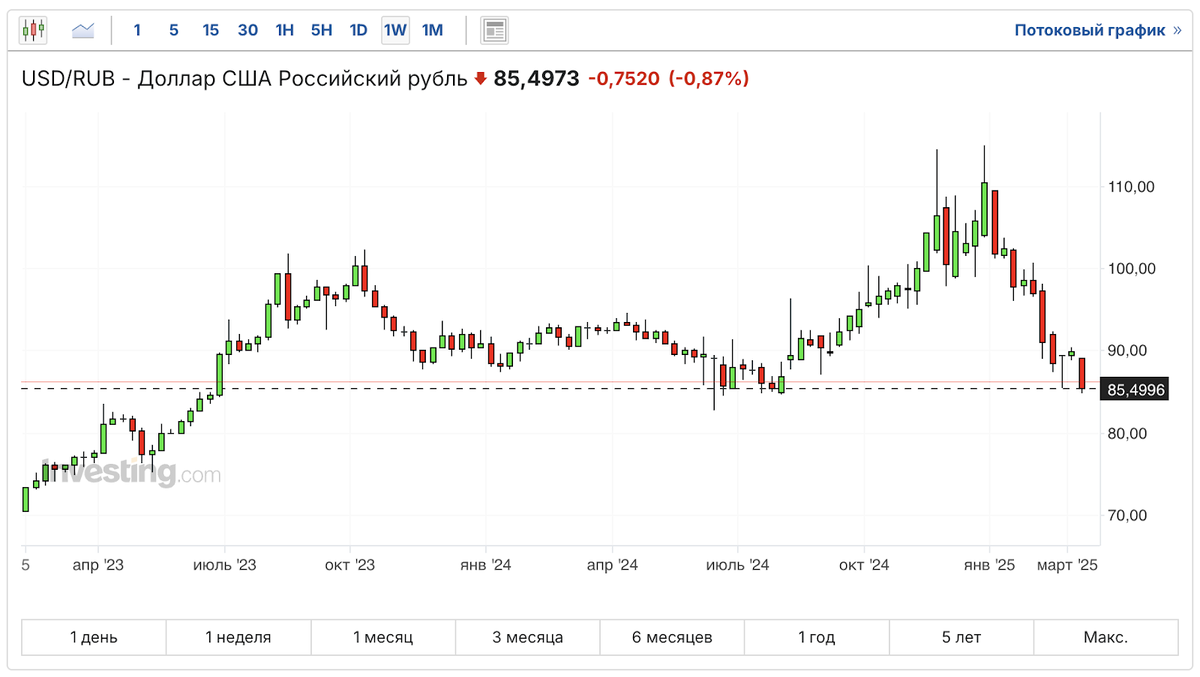Show the 5 лет range
Image resolution: width=1200 pixels, height=677 pixels.
click(x=960, y=637)
